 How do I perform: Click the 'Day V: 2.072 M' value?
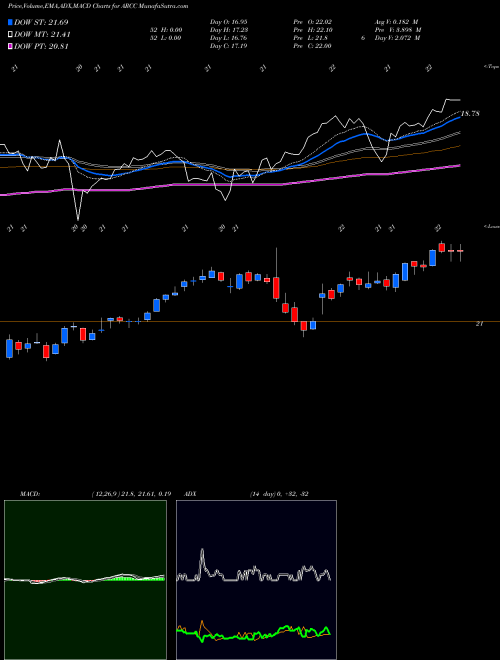pos(399,38)
